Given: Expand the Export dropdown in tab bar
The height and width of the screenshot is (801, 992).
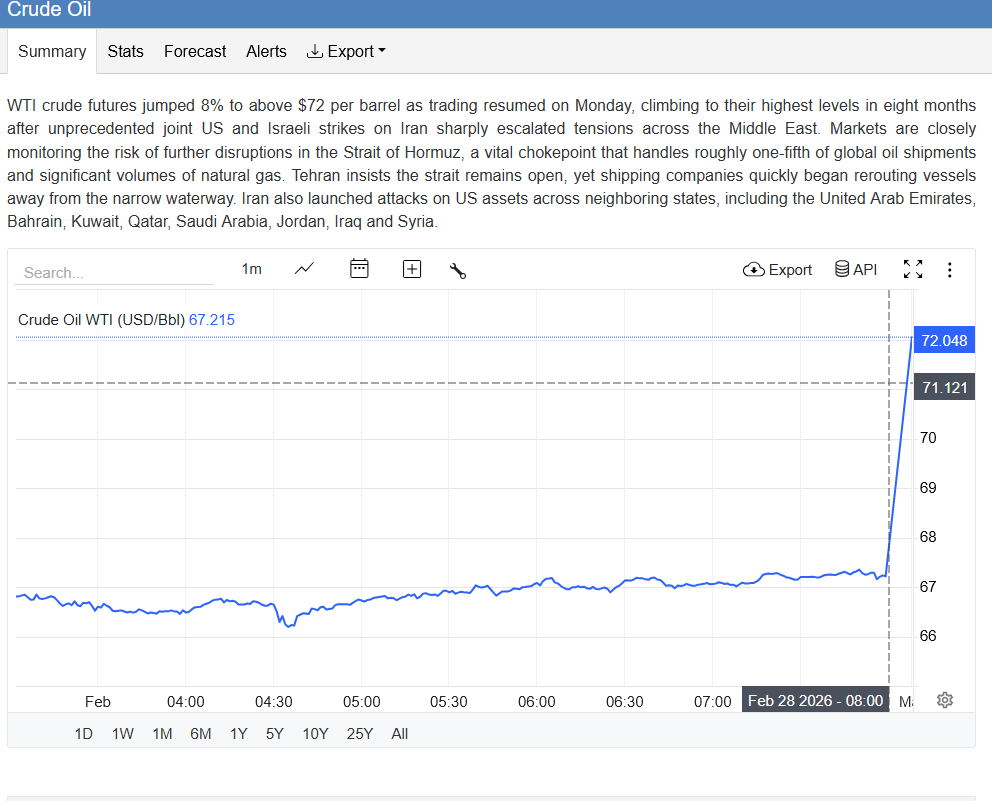Looking at the screenshot, I should tap(345, 51).
